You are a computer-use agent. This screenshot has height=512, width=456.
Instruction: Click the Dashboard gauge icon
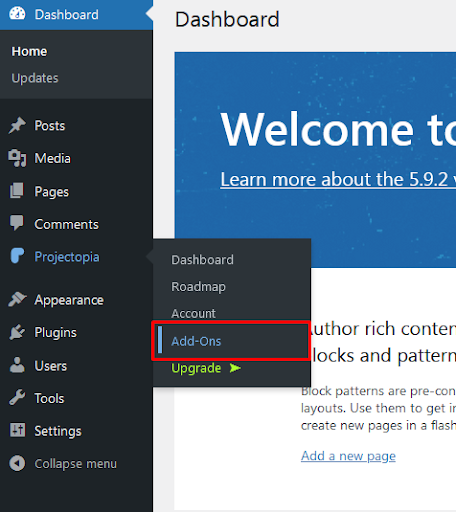[17, 14]
